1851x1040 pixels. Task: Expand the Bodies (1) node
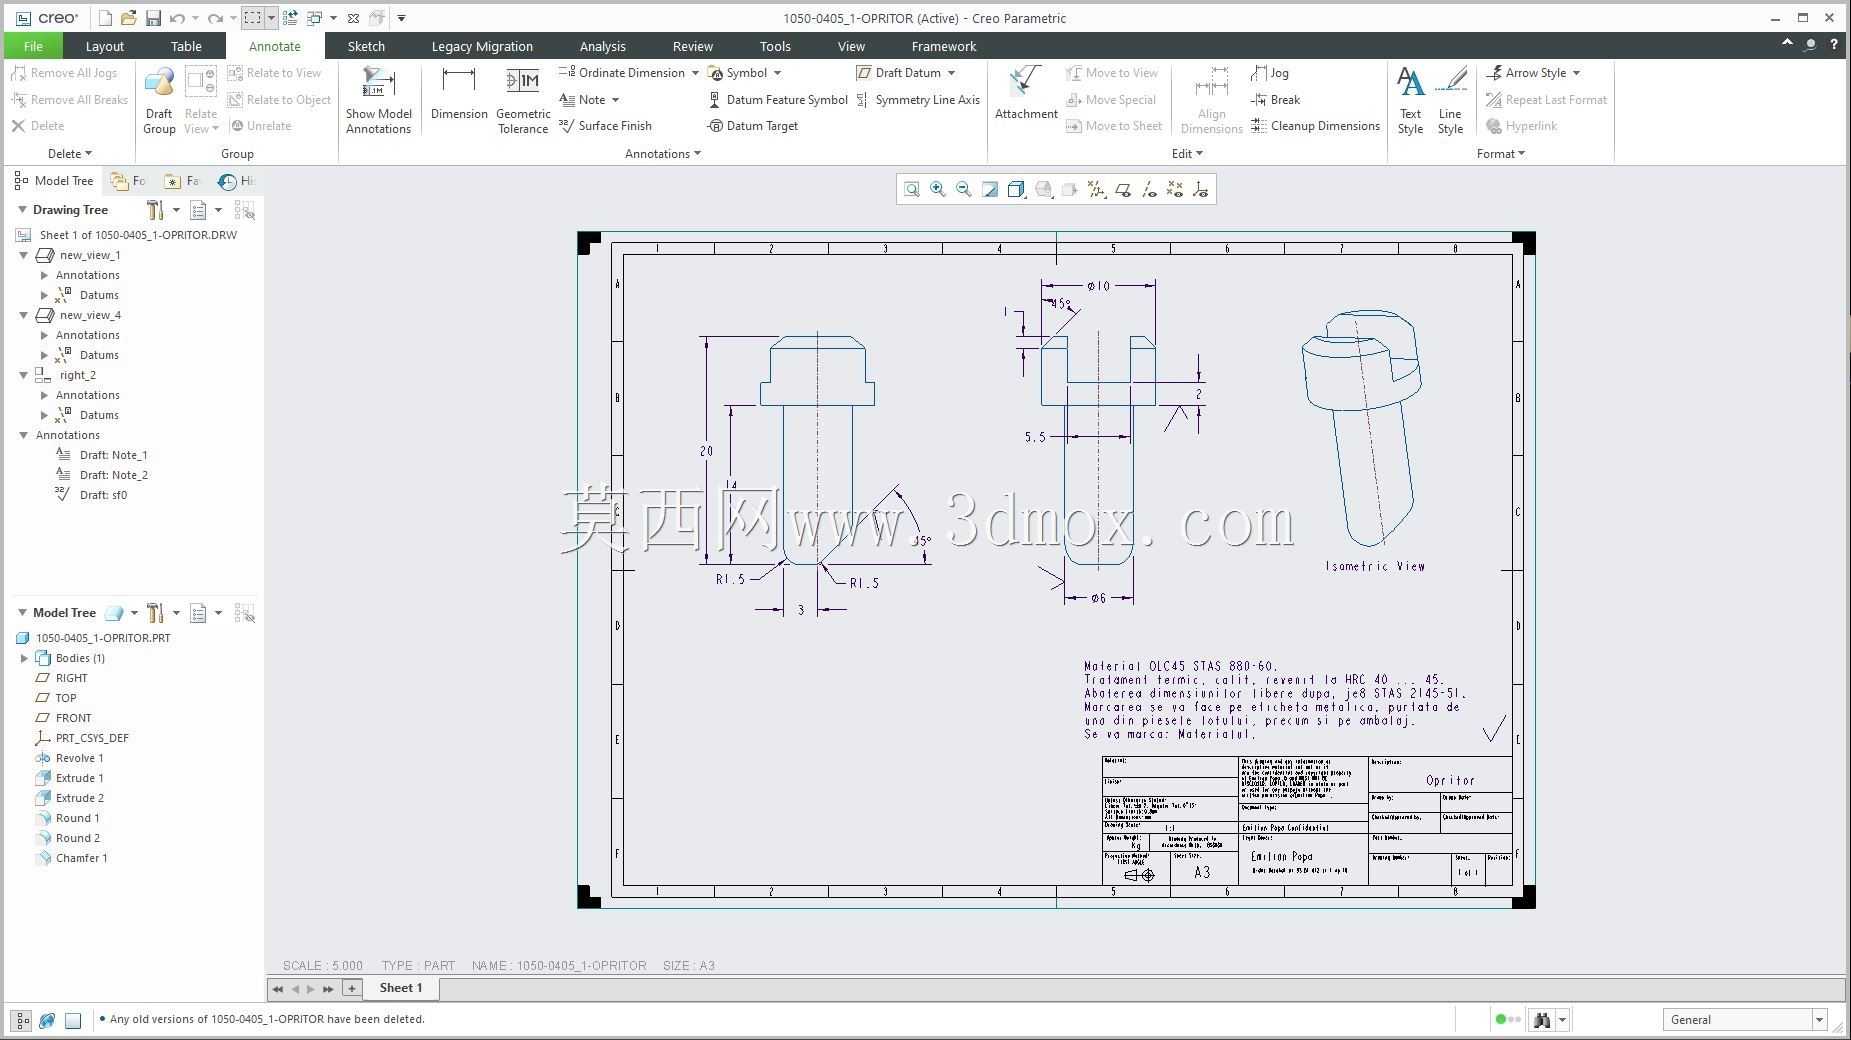click(24, 658)
